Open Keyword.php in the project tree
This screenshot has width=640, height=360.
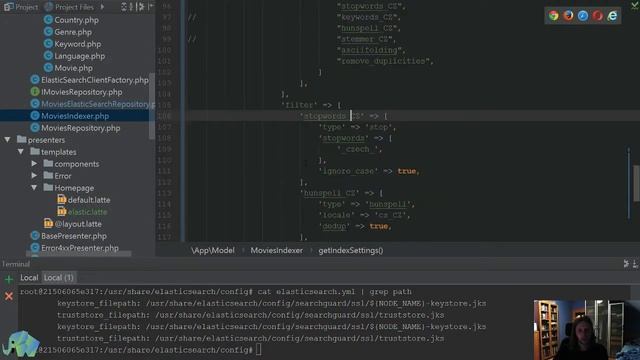click(x=78, y=44)
